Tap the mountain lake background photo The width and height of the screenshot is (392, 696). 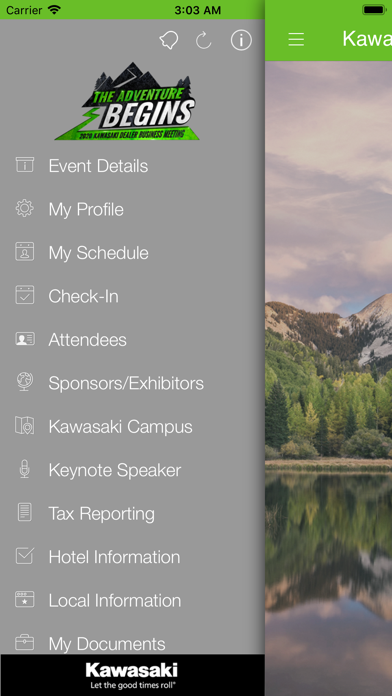(329, 378)
